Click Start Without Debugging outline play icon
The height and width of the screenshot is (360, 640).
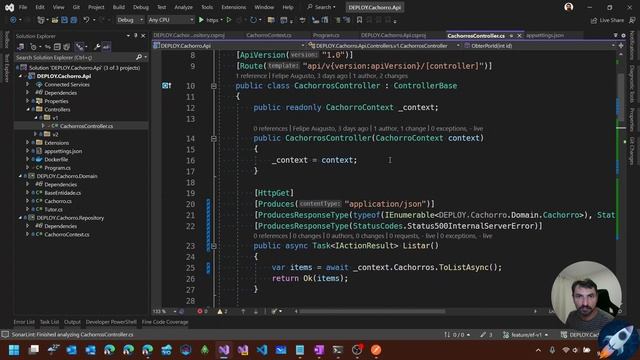point(229,20)
